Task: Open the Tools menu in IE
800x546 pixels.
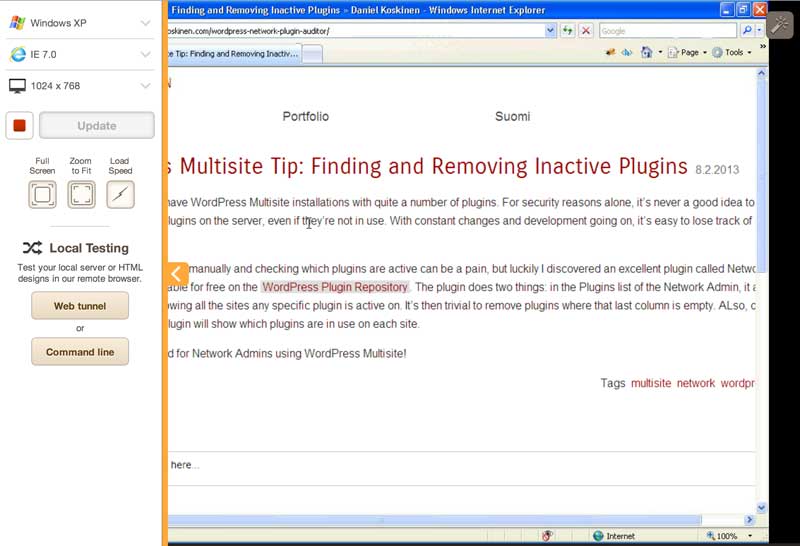Action: point(733,52)
